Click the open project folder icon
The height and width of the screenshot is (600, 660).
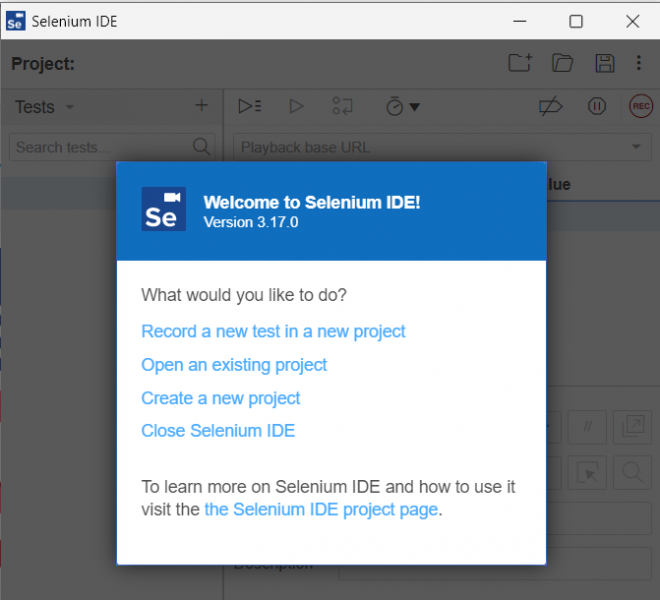pos(563,63)
